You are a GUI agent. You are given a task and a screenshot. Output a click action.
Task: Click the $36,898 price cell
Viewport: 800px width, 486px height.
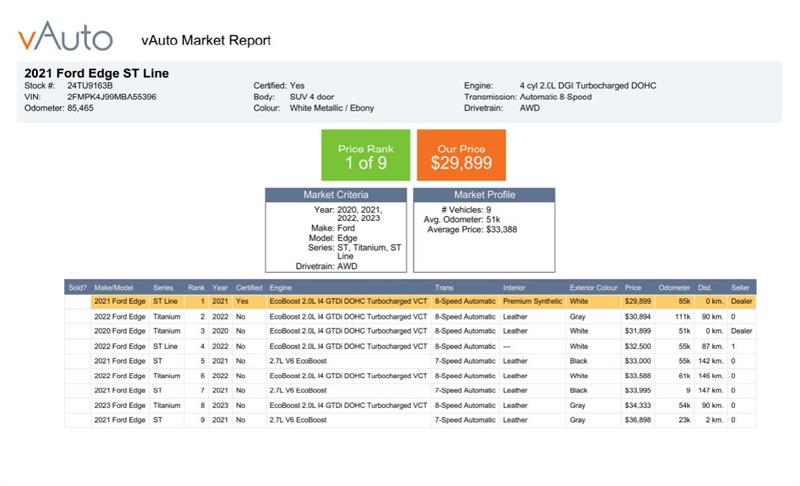click(x=638, y=420)
